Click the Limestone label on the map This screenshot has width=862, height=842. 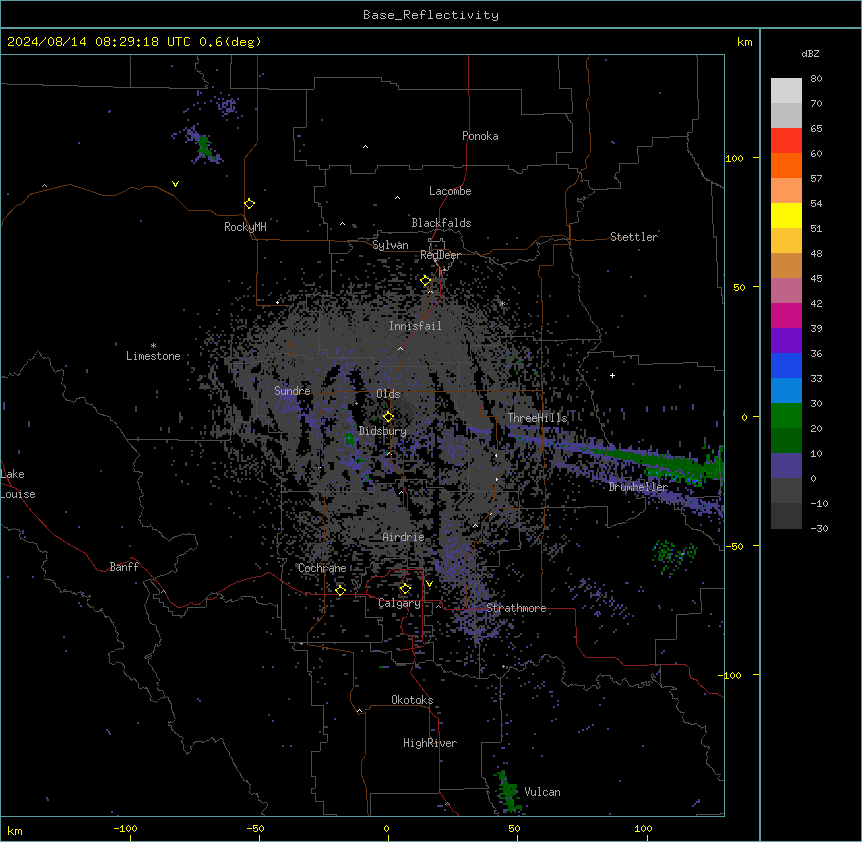[153, 356]
